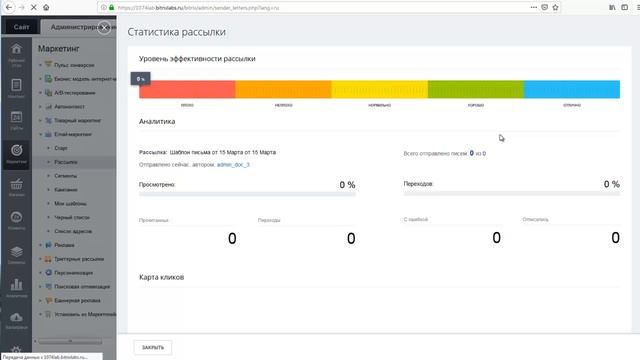Bookmark this page with star icon
This screenshot has height=360, width=640.
pyautogui.click(x=555, y=7)
